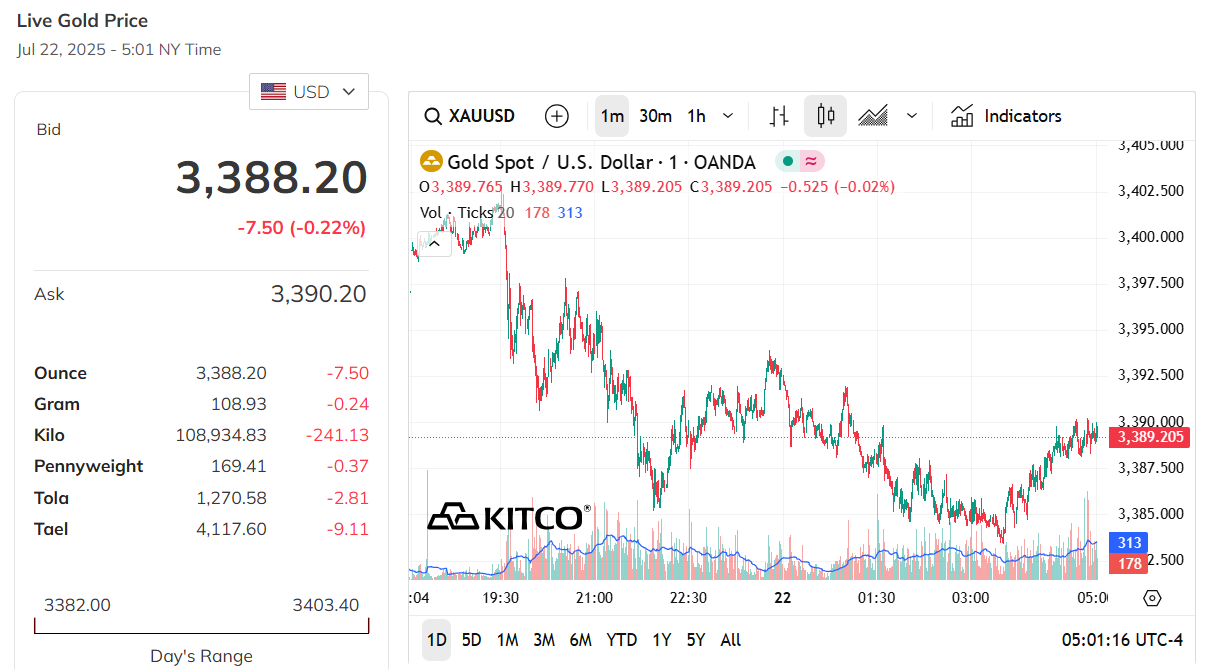
Task: Click the day's low 3382.00
Action: [77, 605]
